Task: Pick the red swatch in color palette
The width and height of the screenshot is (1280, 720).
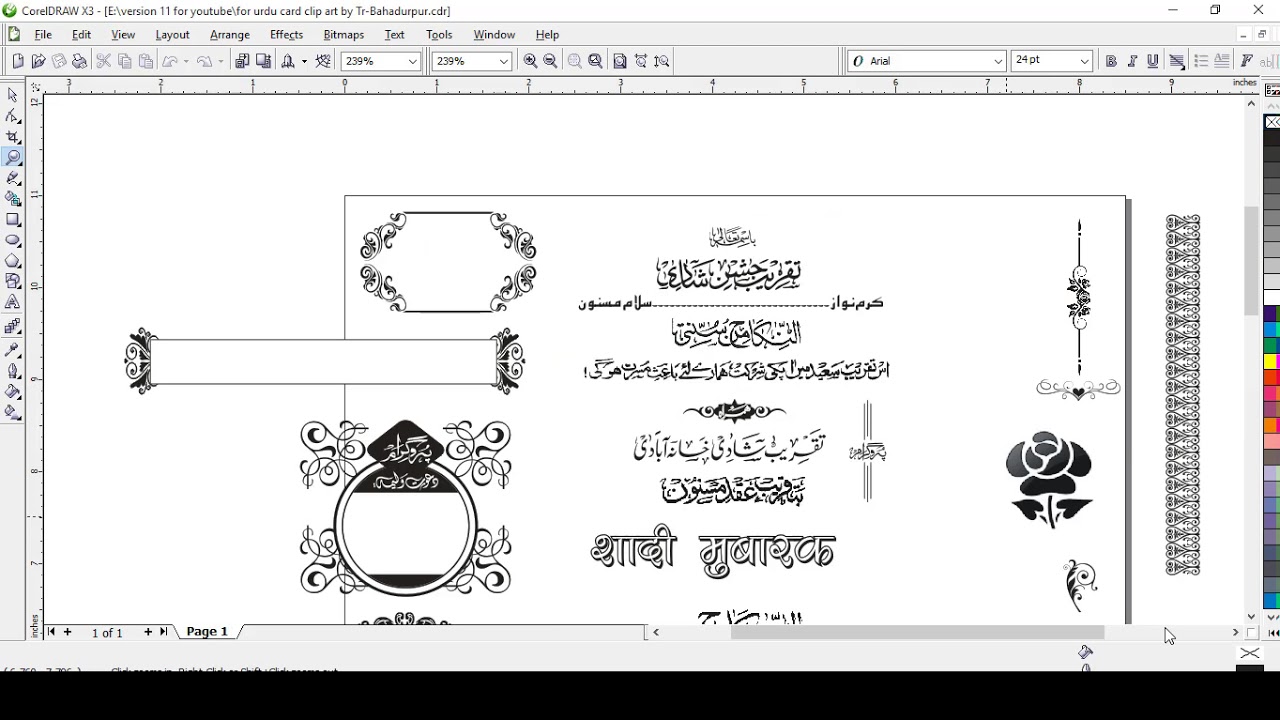Action: (x=1269, y=378)
